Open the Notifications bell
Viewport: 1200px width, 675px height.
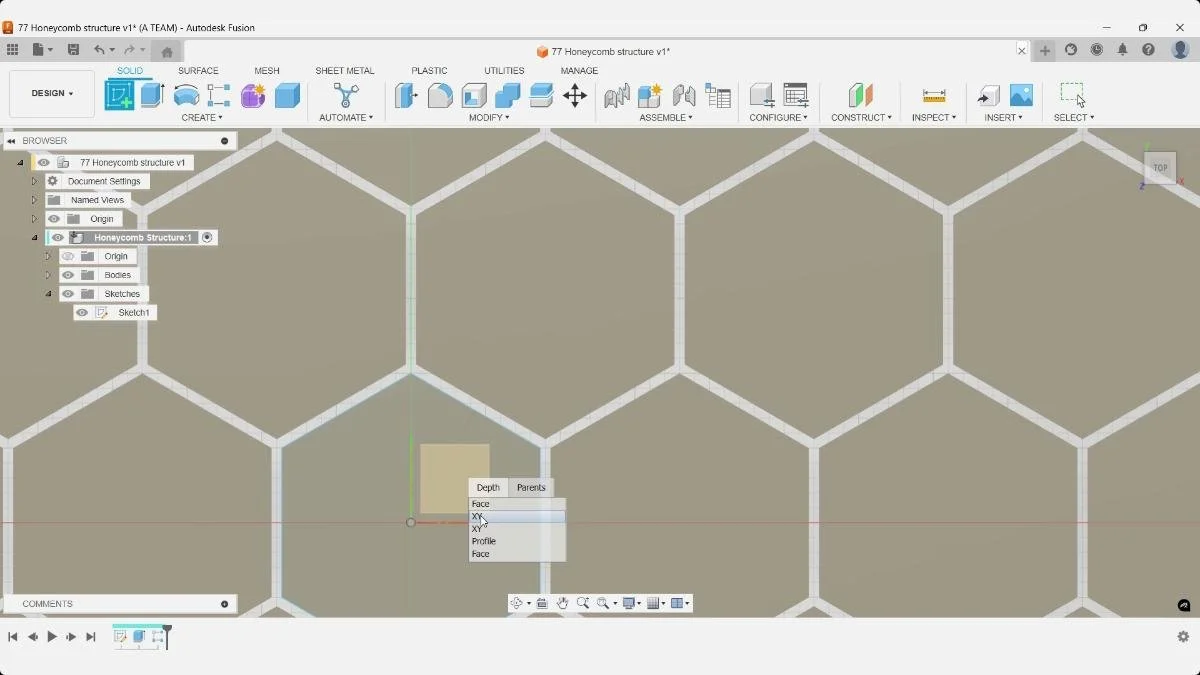(x=1123, y=50)
